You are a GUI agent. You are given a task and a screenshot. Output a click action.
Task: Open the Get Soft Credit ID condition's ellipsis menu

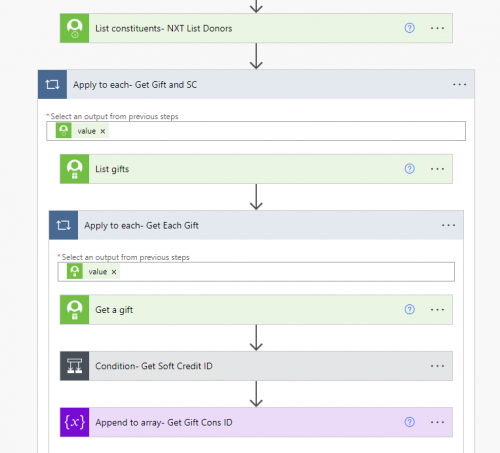click(x=437, y=366)
